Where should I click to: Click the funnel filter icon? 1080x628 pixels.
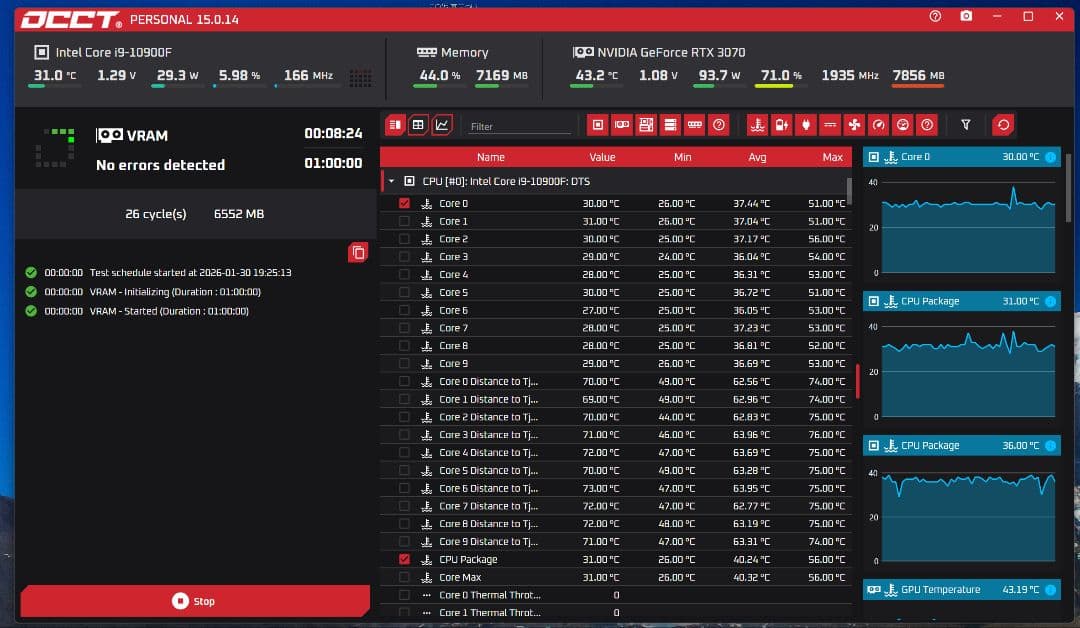[x=966, y=125]
